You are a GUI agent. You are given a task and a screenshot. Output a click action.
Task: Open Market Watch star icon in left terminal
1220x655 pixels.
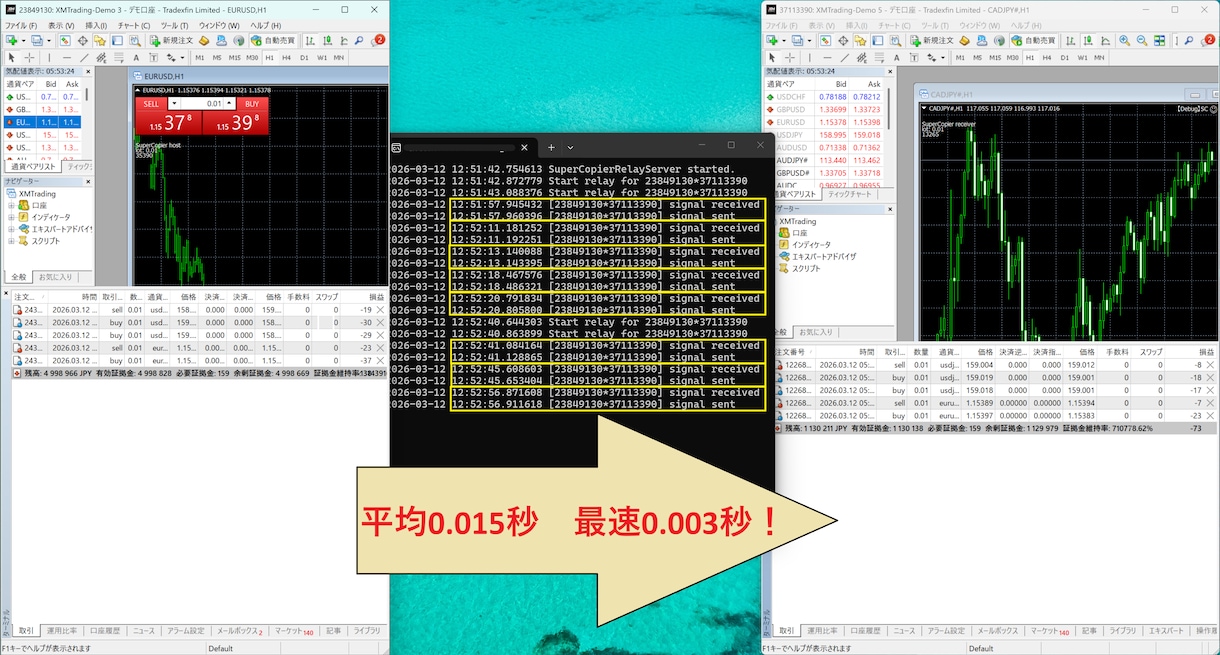100,41
